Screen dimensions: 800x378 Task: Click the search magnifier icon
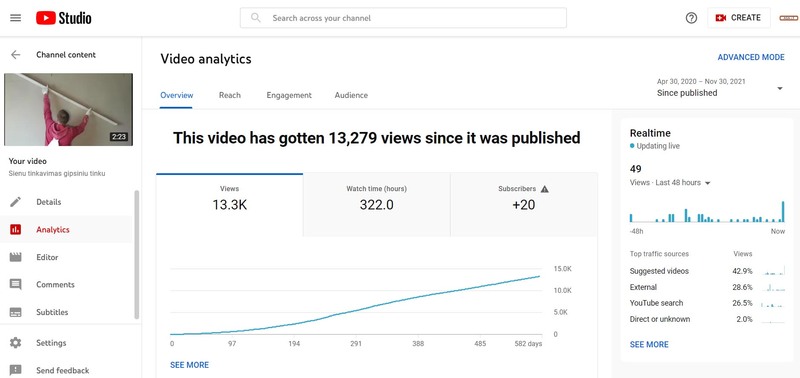tap(256, 18)
